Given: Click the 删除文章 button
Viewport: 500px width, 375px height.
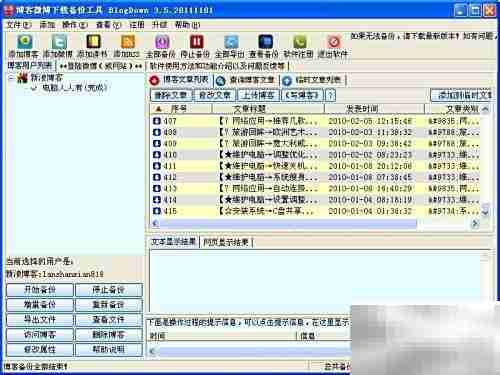Looking at the screenshot, I should (x=171, y=95).
